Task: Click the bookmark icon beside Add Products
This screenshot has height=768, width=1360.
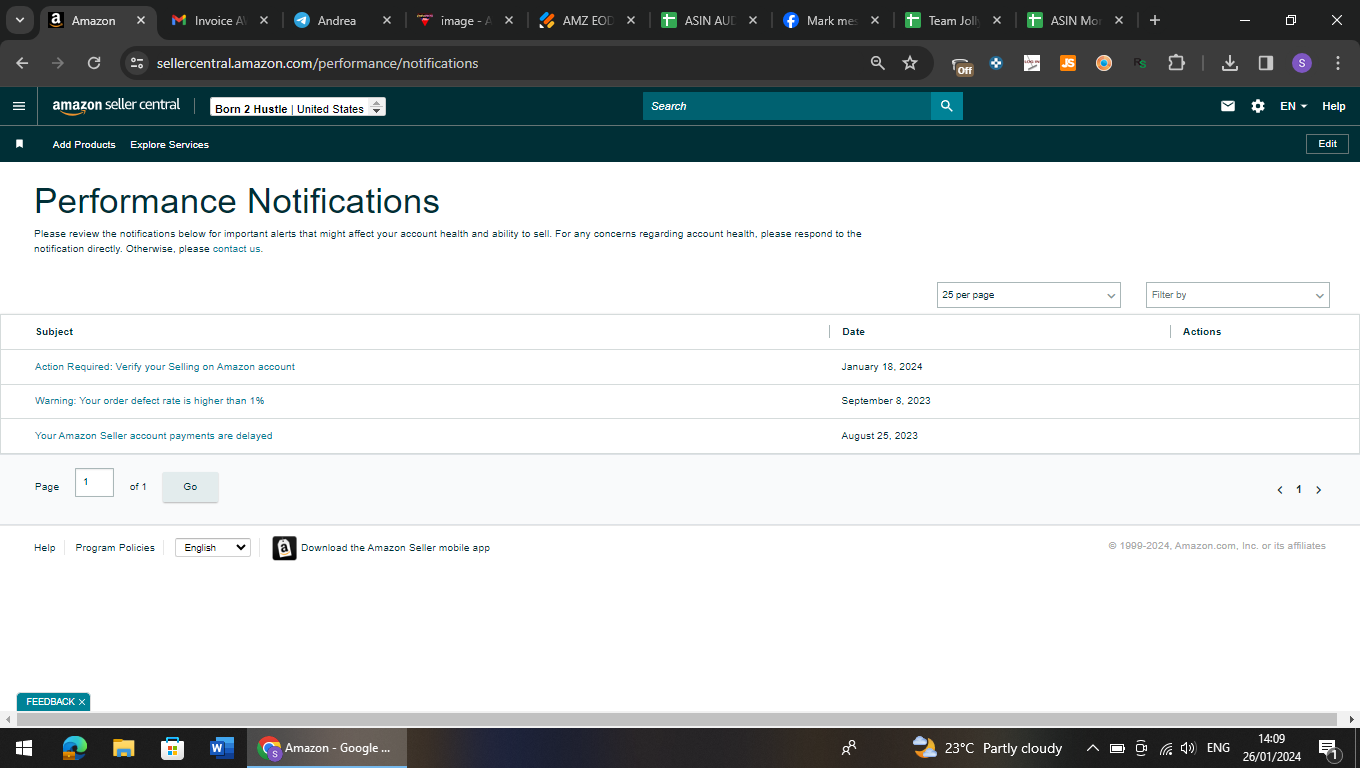Action: click(19, 144)
